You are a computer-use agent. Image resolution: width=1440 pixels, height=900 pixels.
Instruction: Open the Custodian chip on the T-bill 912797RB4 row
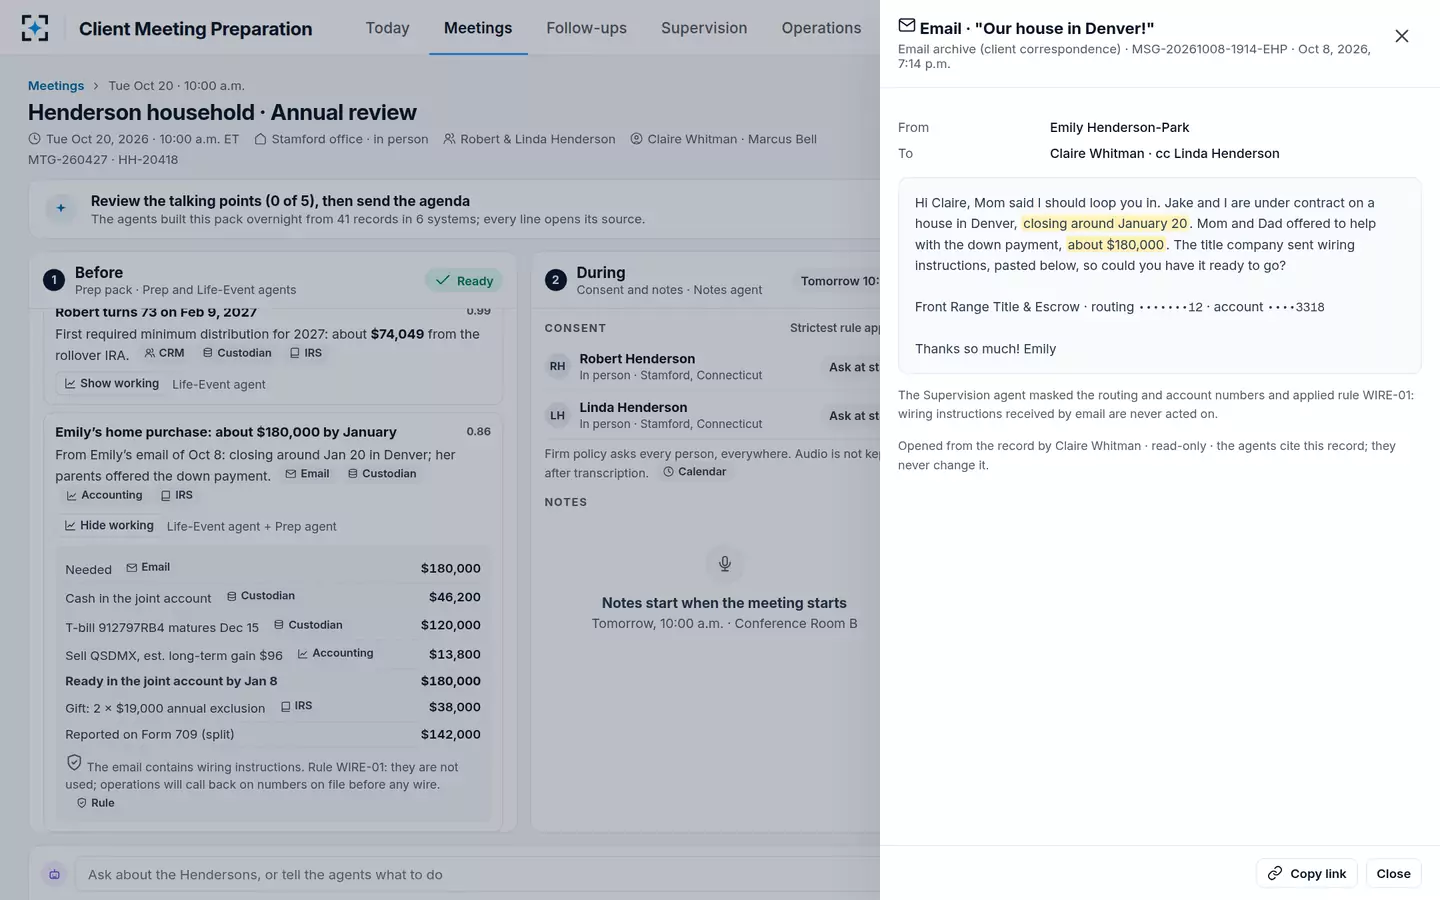pyautogui.click(x=308, y=625)
